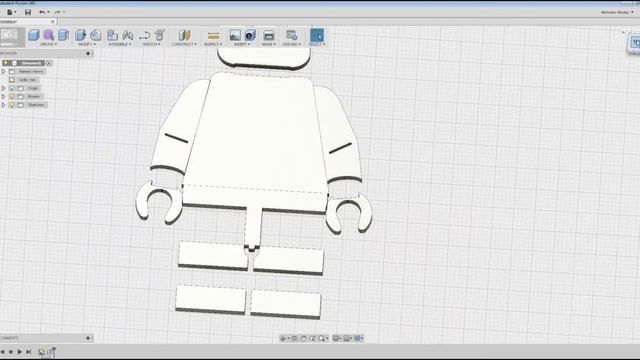Viewport: 640px width, 360px height.
Task: Click the Zoom magnifier icon
Action: tap(312, 338)
